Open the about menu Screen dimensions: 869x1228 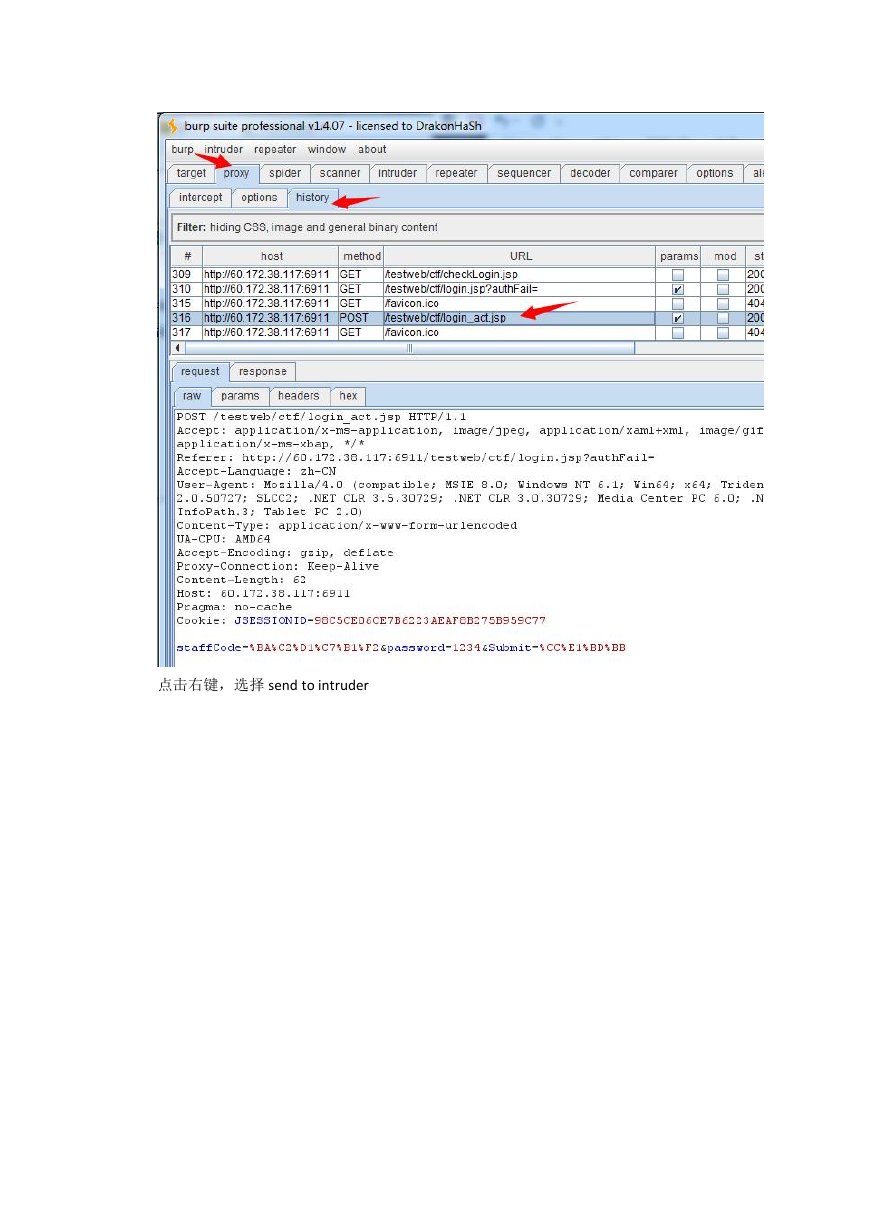373,150
